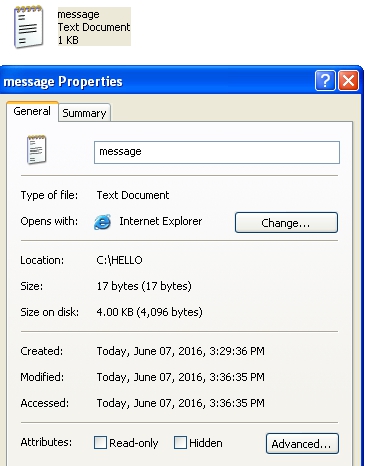This screenshot has height=466, width=365.
Task: Click the "17 bytes (17 bytes)" size value
Action: click(144, 286)
